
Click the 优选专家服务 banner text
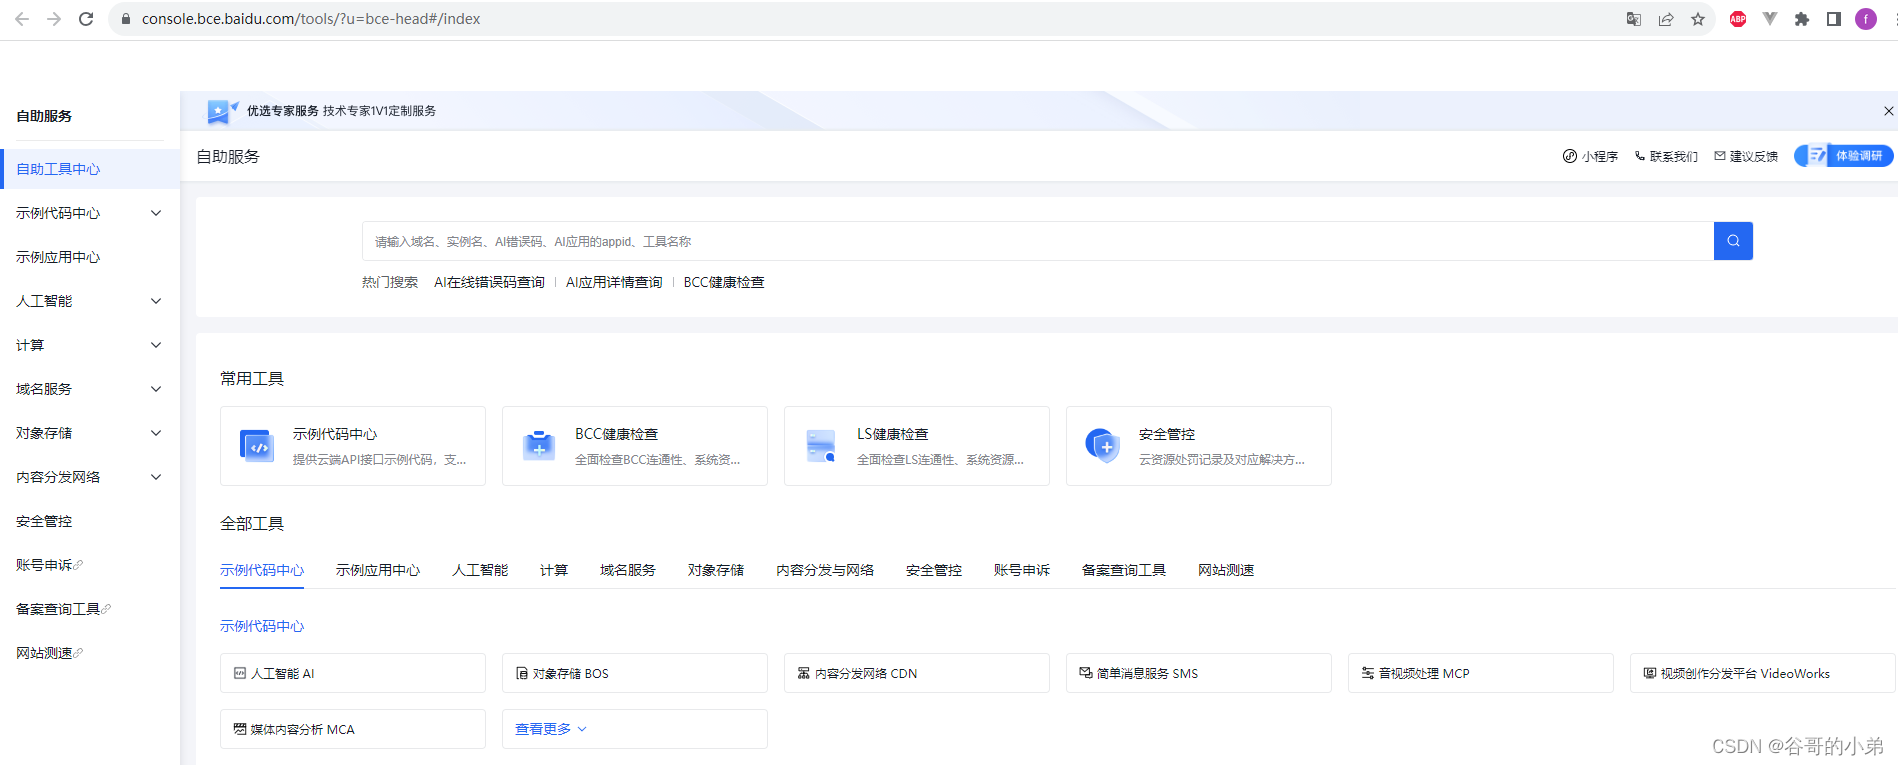(283, 111)
